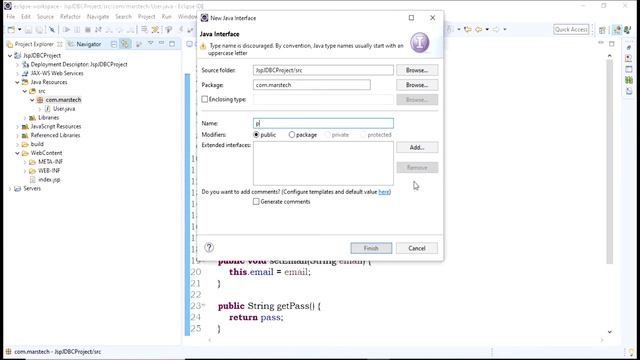640x360 pixels.
Task: Select the public modifier radio button
Action: pos(256,134)
